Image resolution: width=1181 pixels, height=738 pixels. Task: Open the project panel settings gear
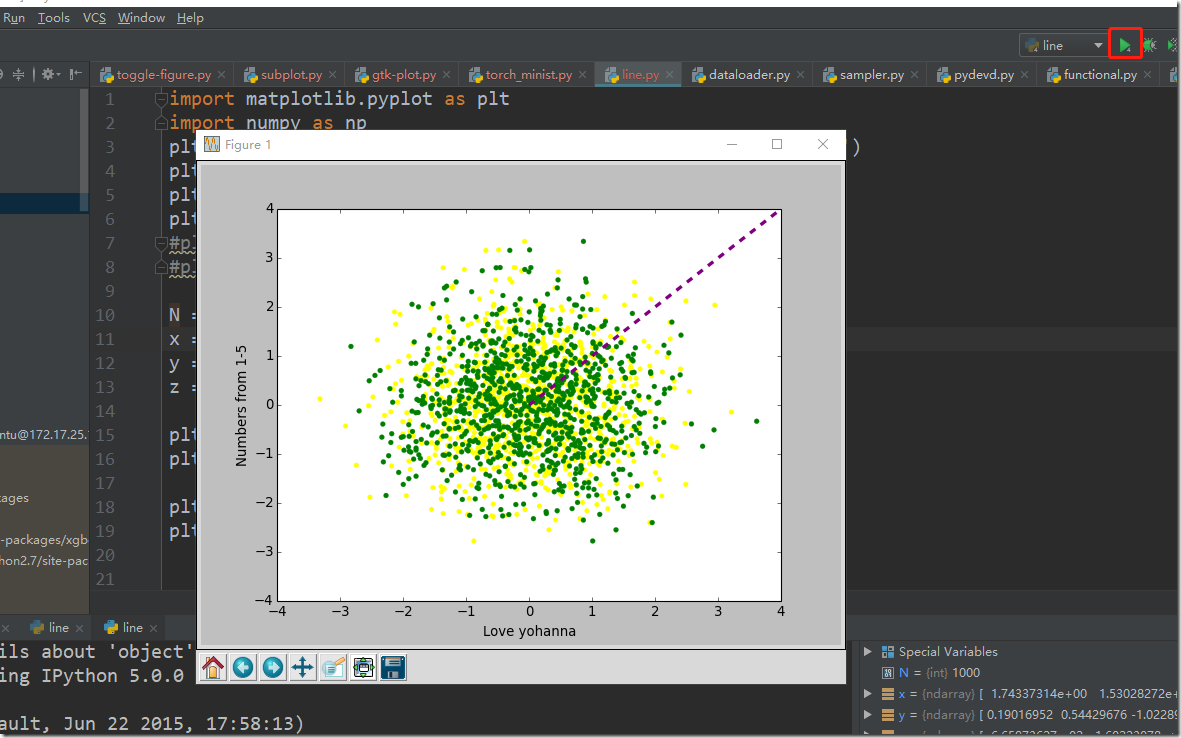click(x=49, y=74)
